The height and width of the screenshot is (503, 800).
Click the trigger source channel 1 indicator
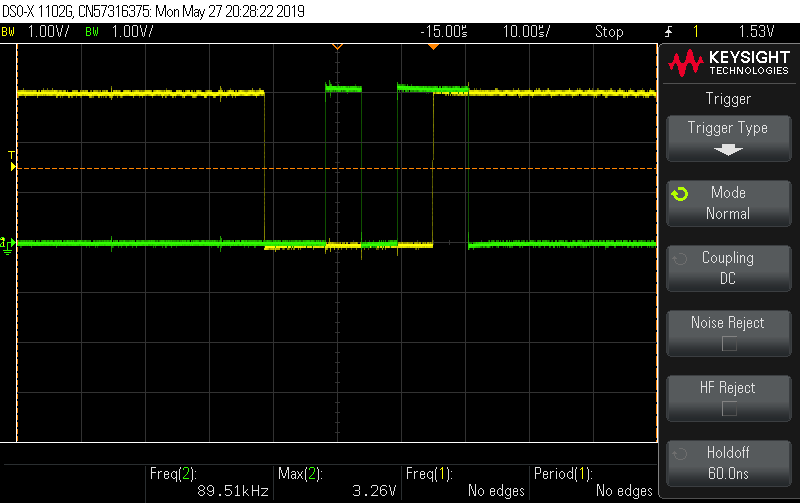[695, 32]
